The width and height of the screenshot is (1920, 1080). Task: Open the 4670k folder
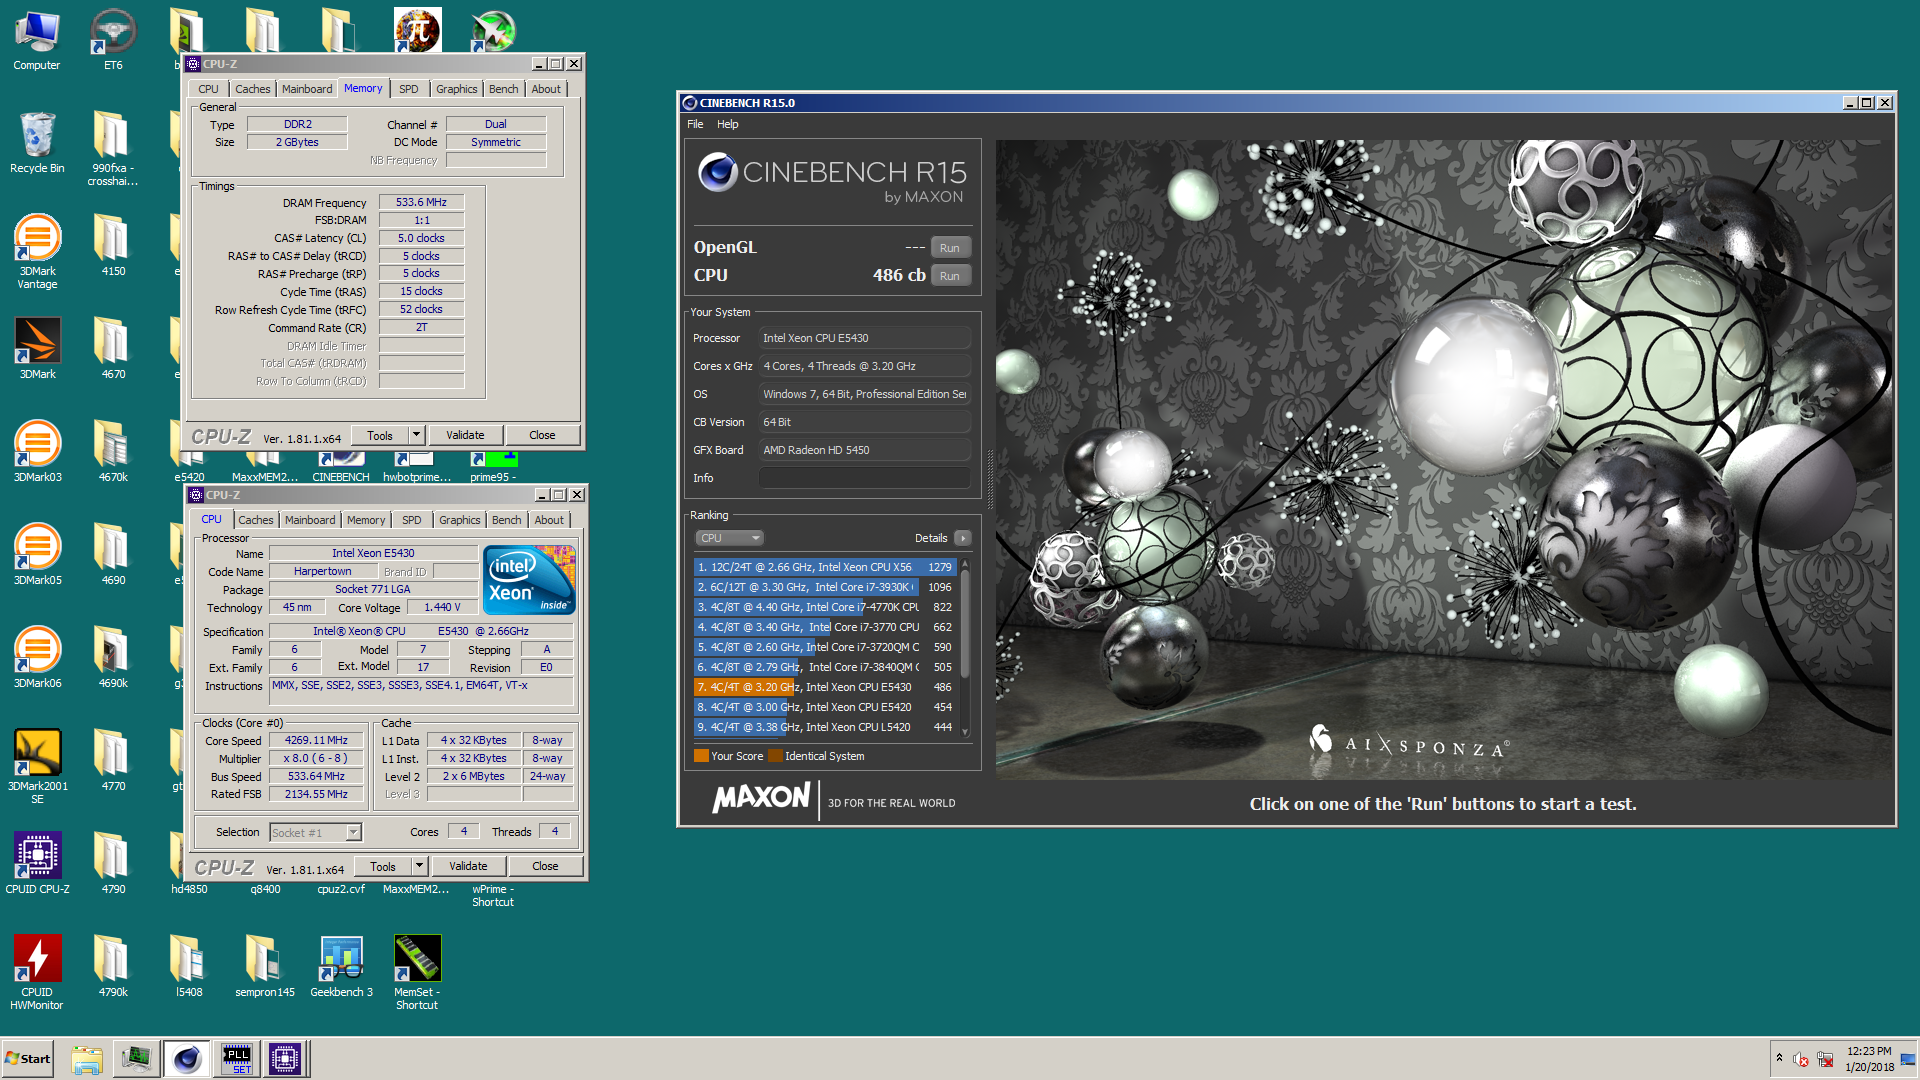pyautogui.click(x=113, y=452)
